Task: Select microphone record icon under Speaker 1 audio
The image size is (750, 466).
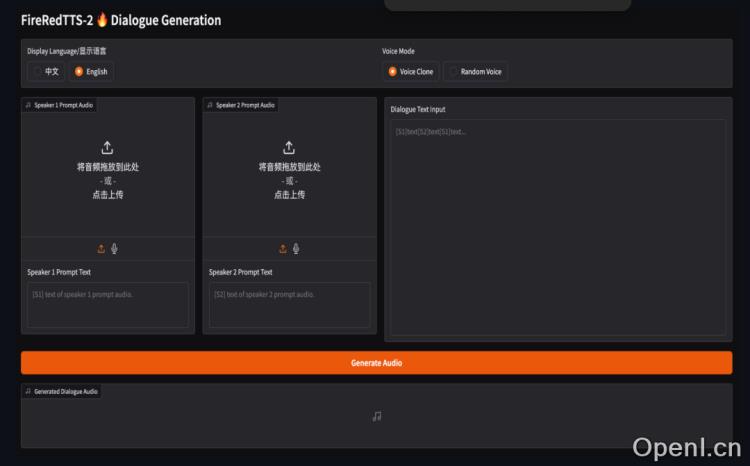Action: click(x=114, y=249)
